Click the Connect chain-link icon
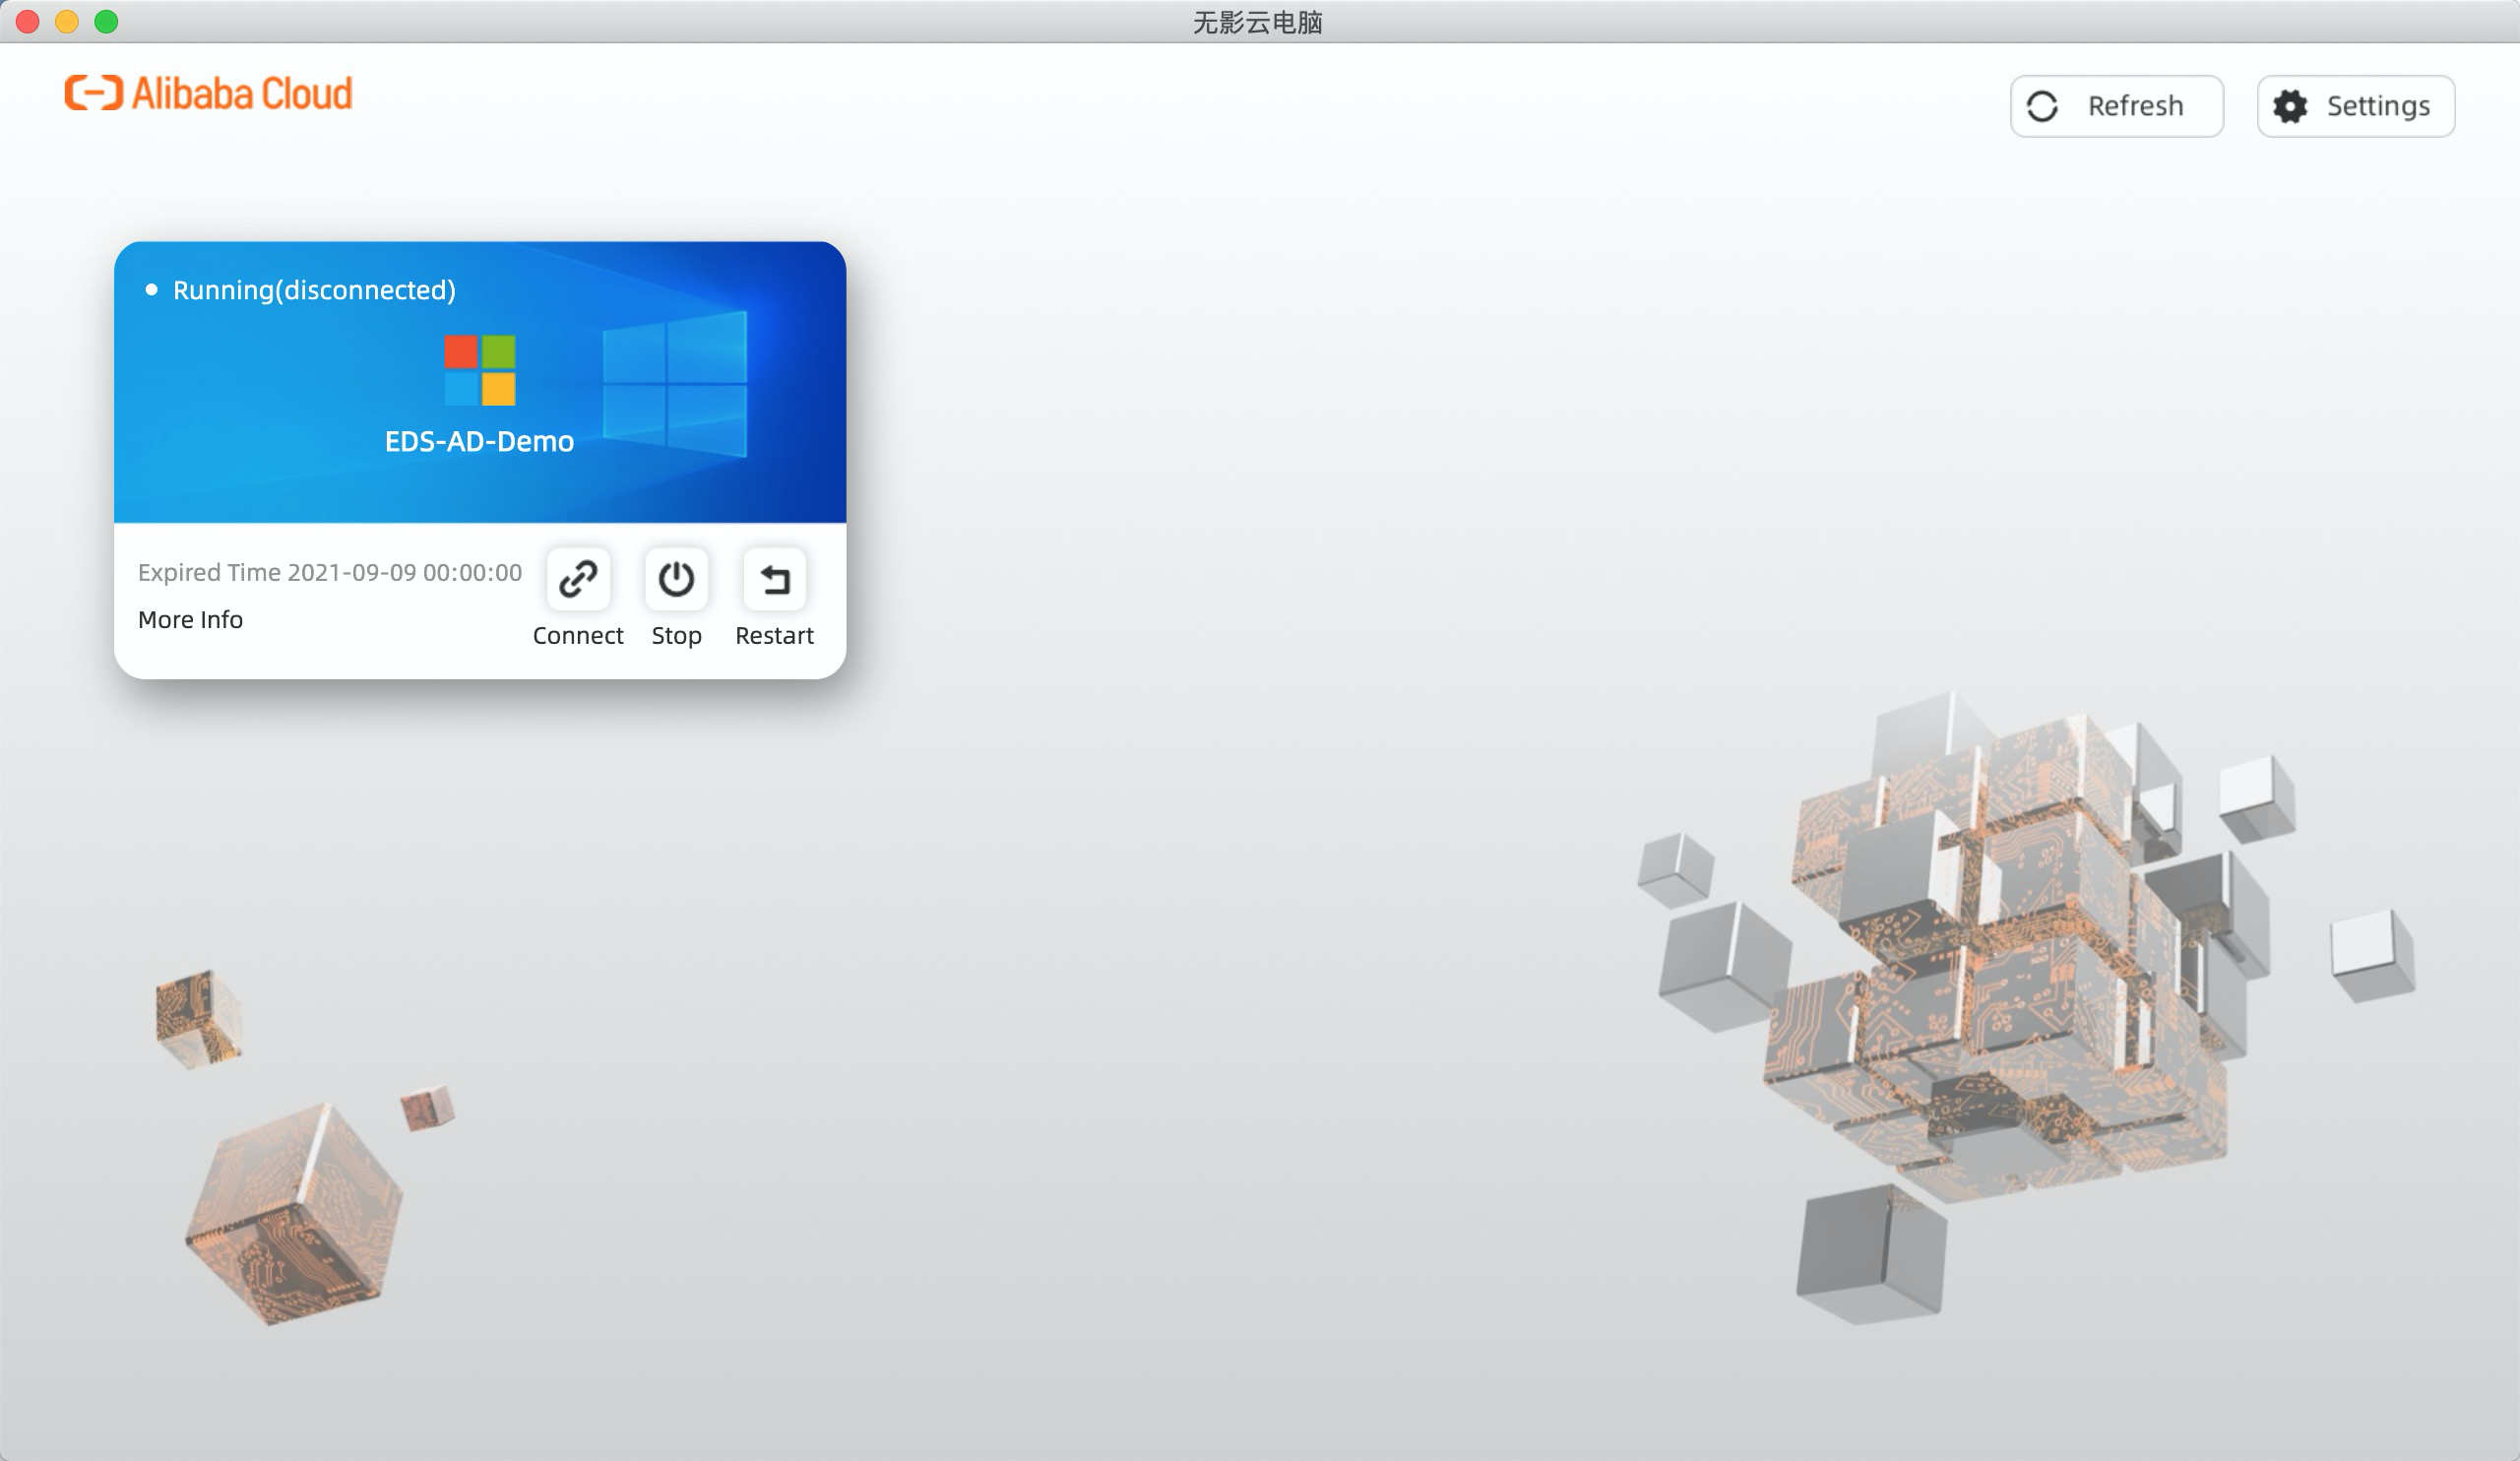This screenshot has width=2520, height=1461. coord(578,578)
